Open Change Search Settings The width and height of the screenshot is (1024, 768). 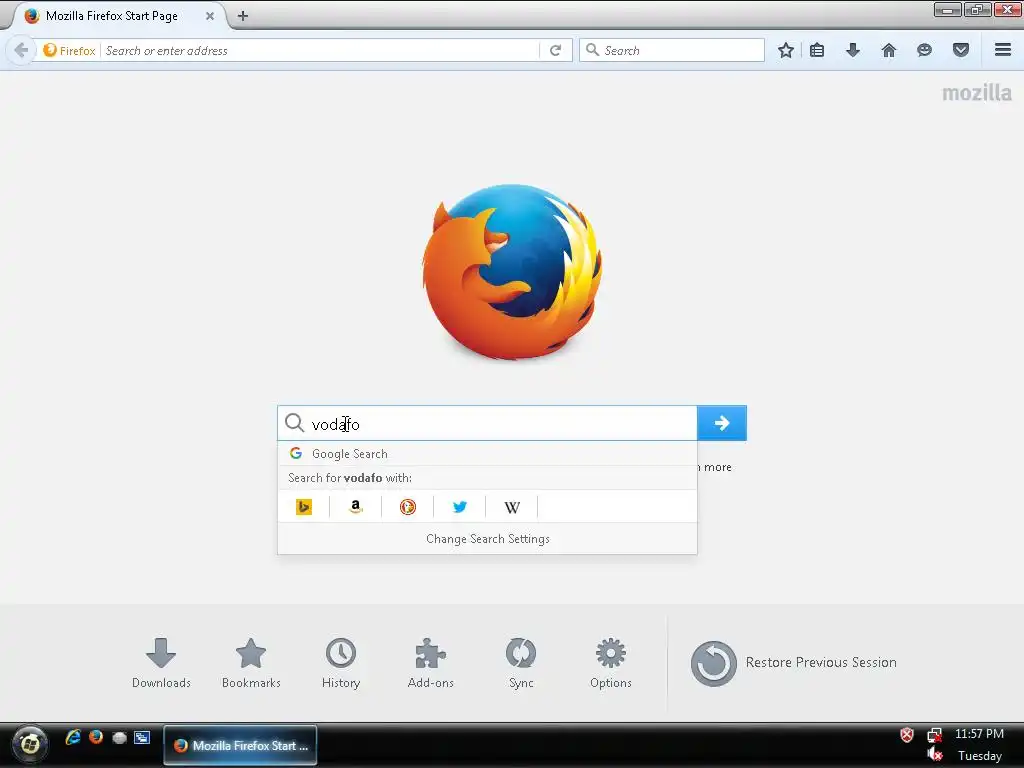click(487, 539)
